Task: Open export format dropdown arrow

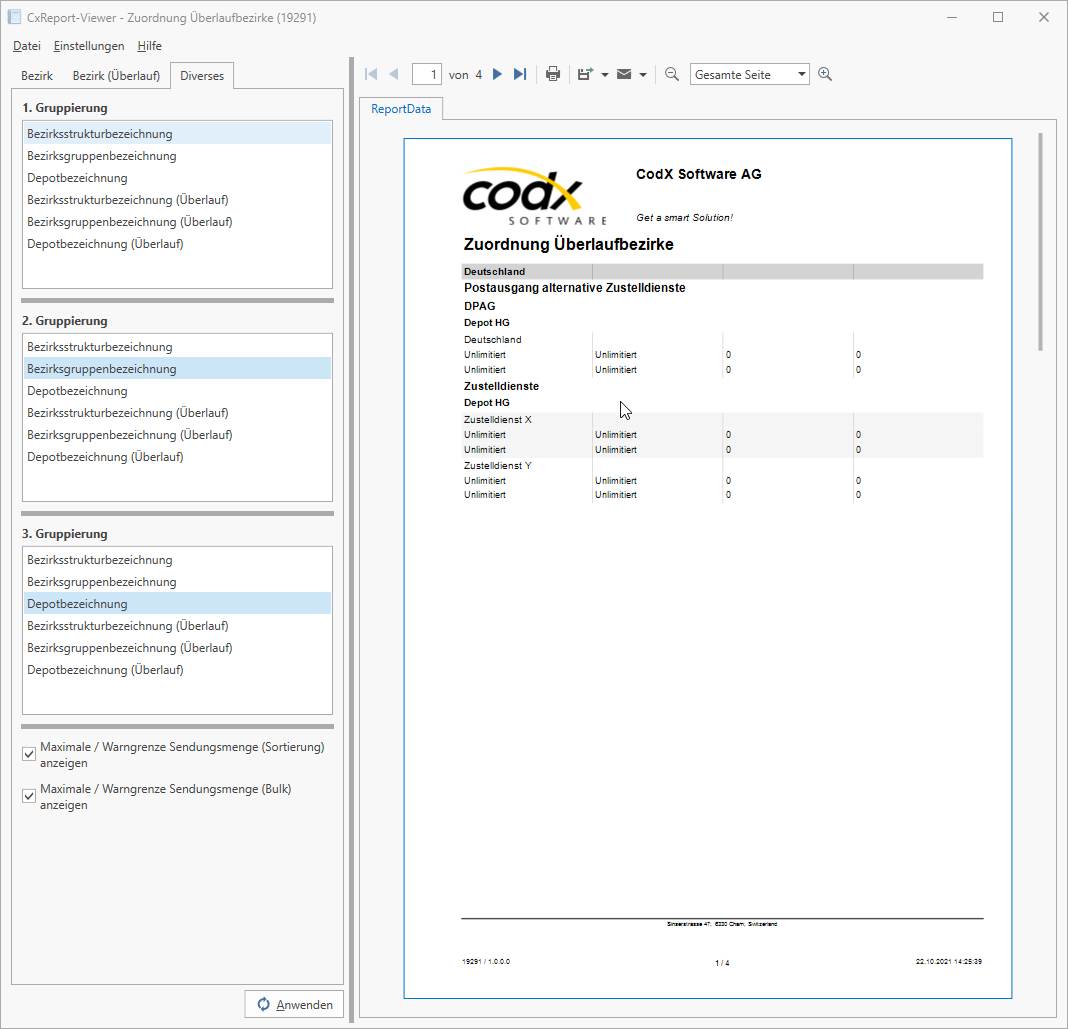Action: coord(605,75)
